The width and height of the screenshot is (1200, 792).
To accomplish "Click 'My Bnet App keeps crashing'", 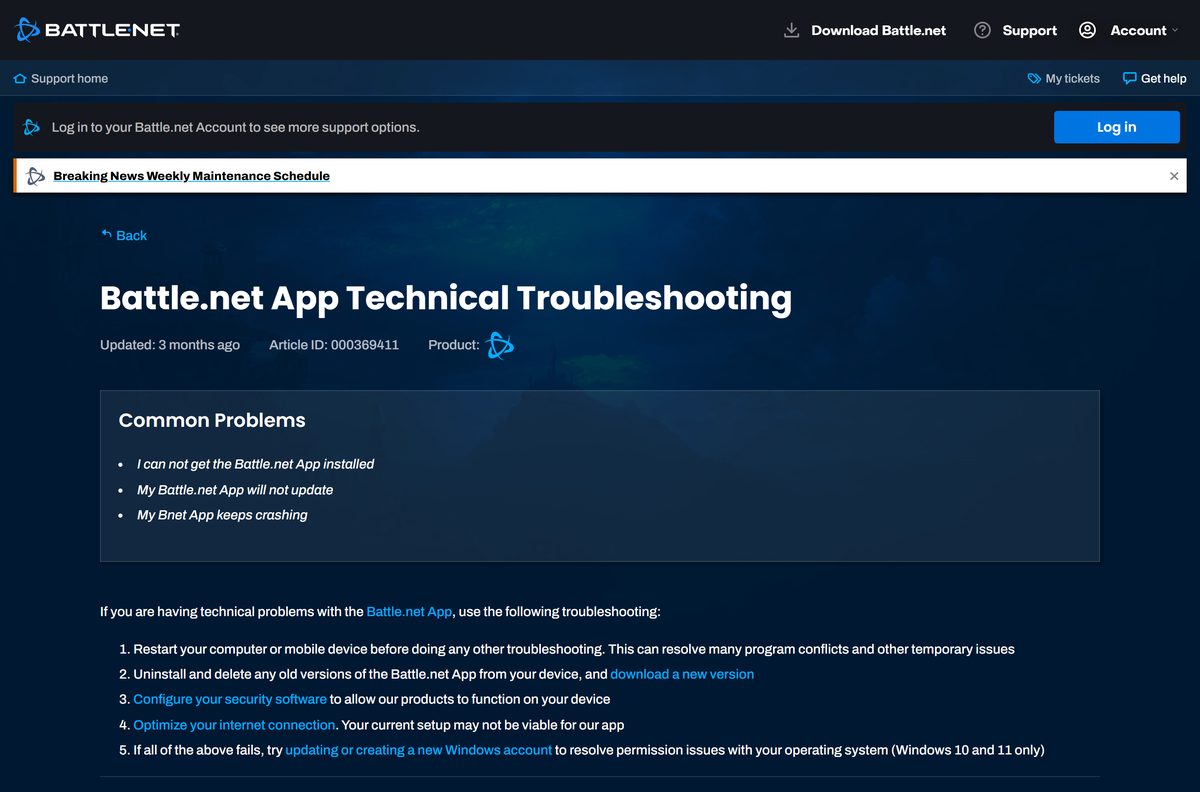I will pyautogui.click(x=222, y=515).
